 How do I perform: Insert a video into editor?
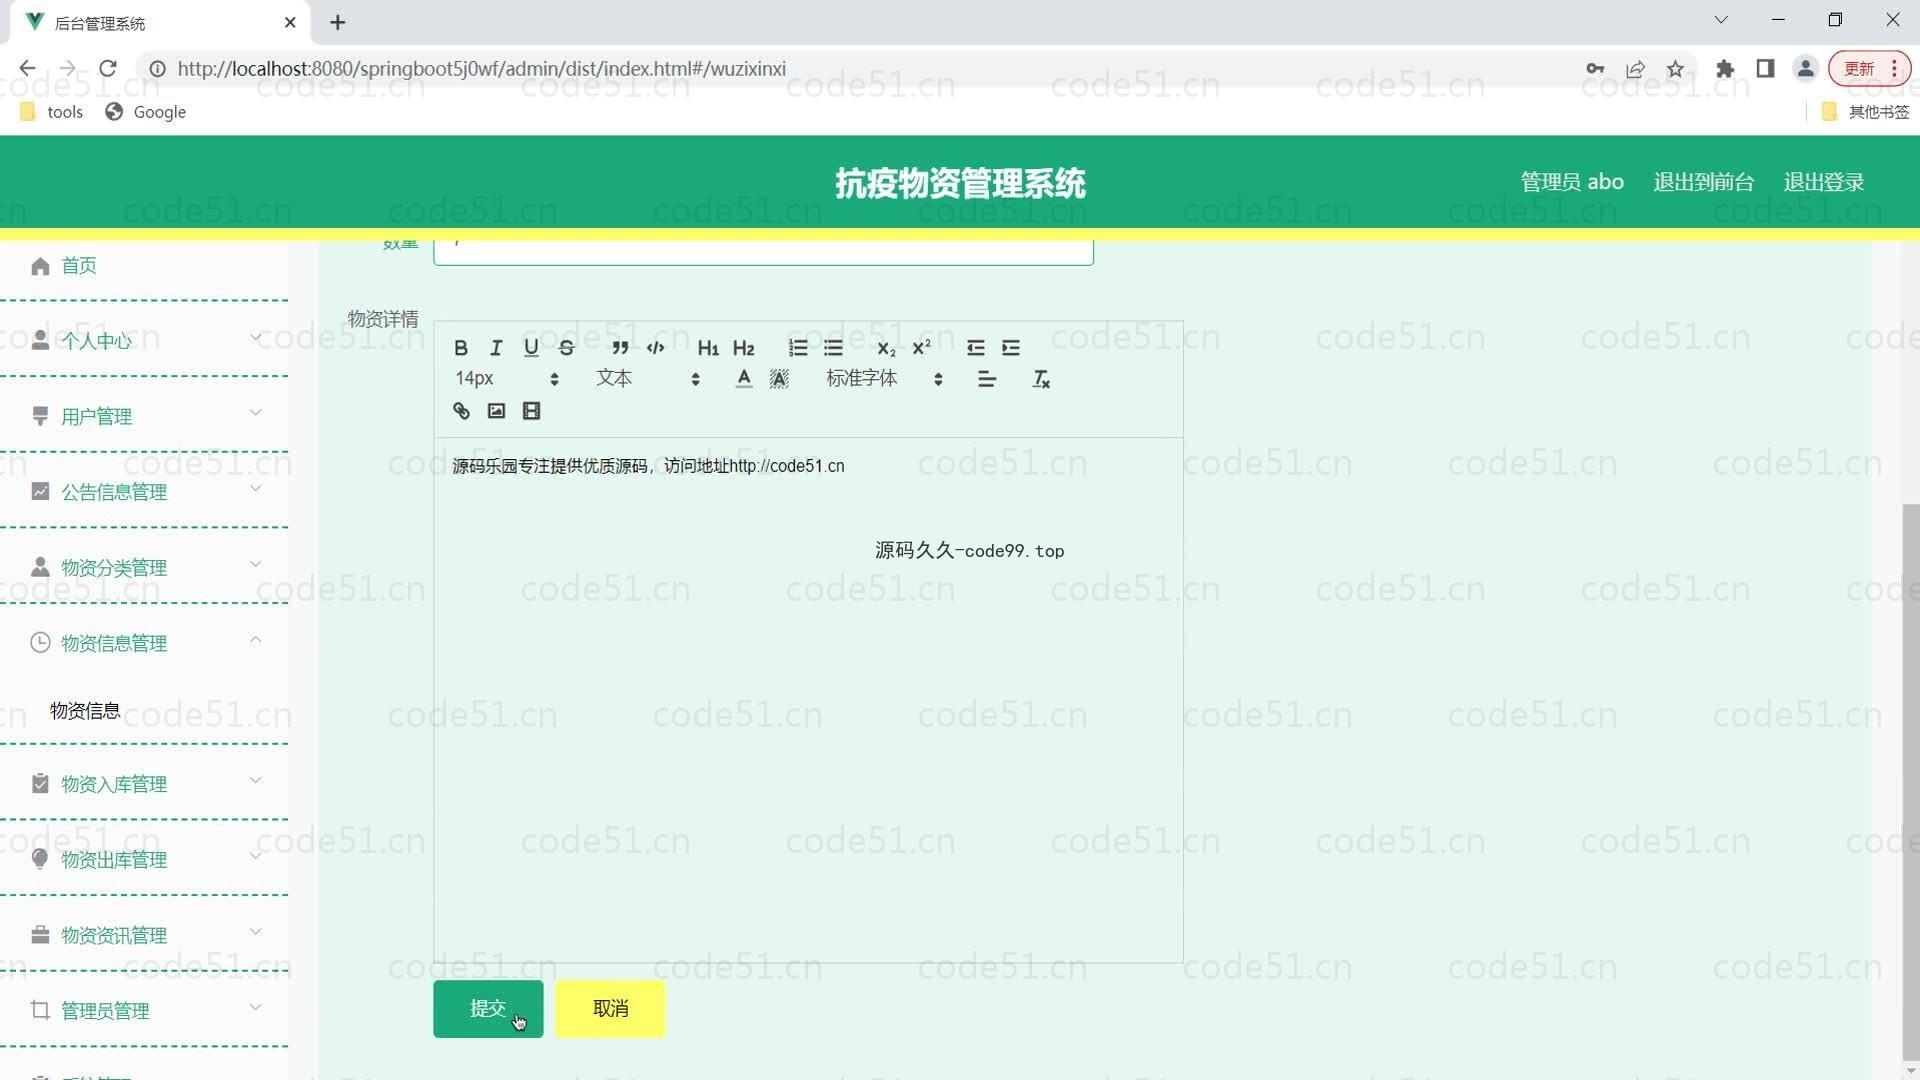tap(532, 411)
